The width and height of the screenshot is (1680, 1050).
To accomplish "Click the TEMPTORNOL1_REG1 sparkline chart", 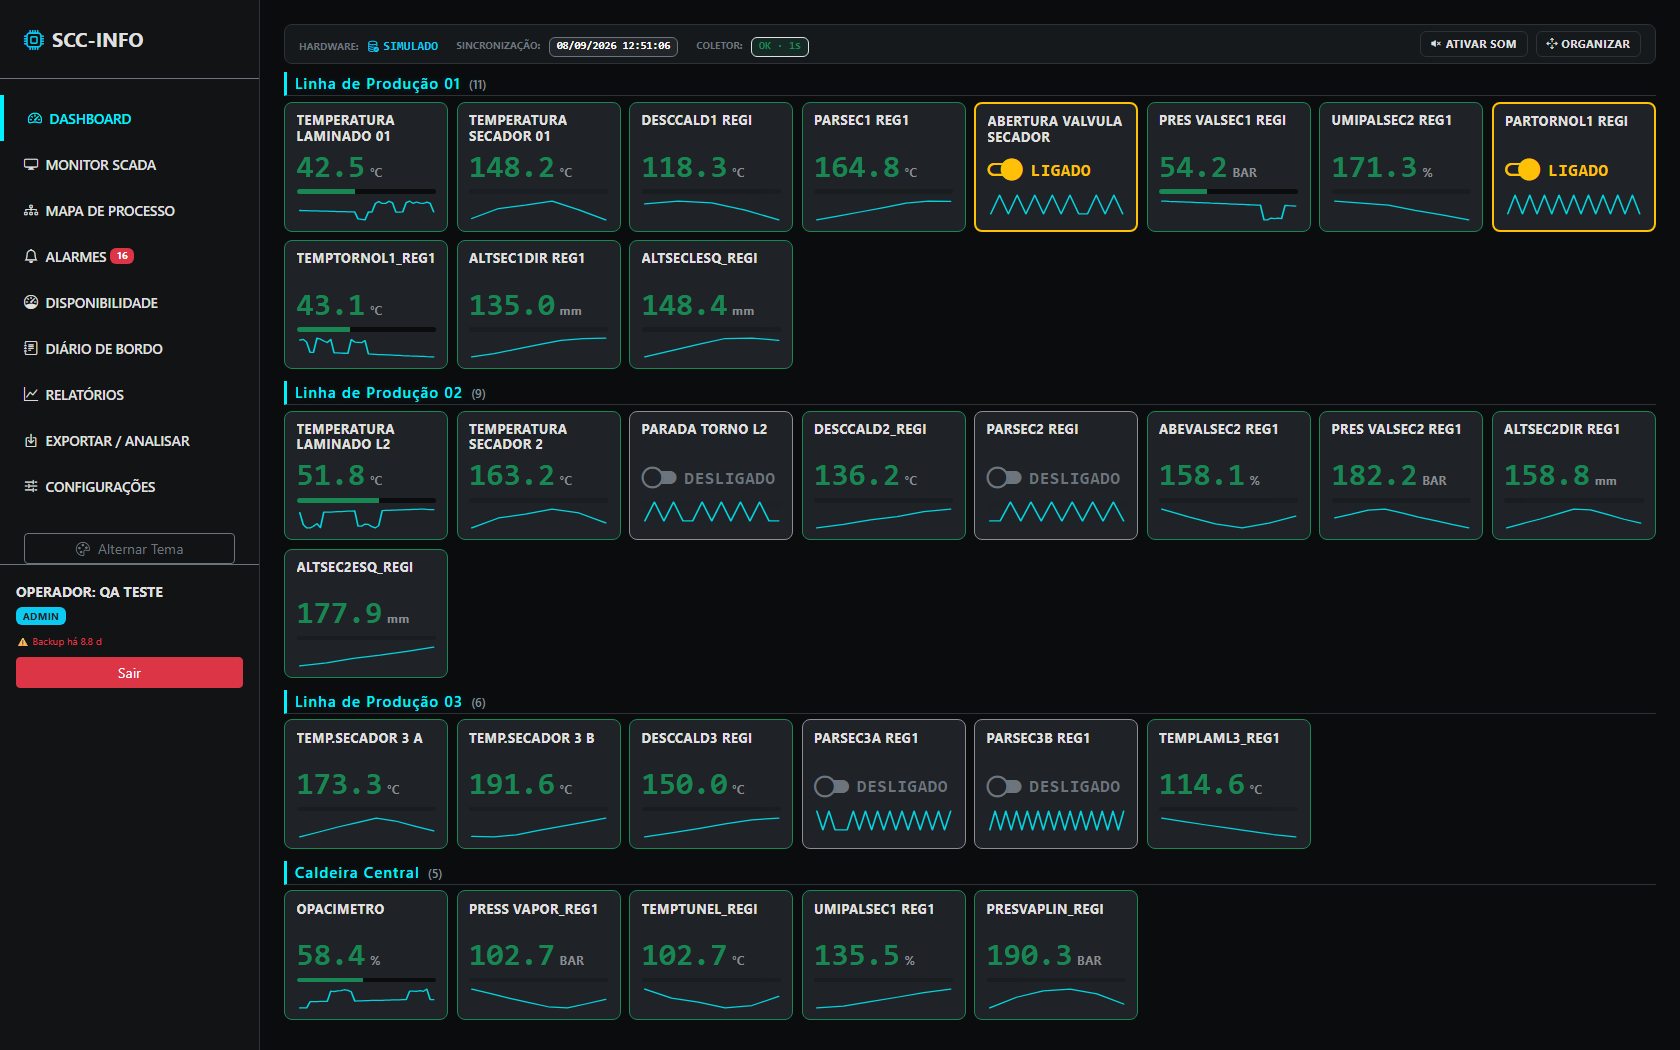I will point(366,347).
